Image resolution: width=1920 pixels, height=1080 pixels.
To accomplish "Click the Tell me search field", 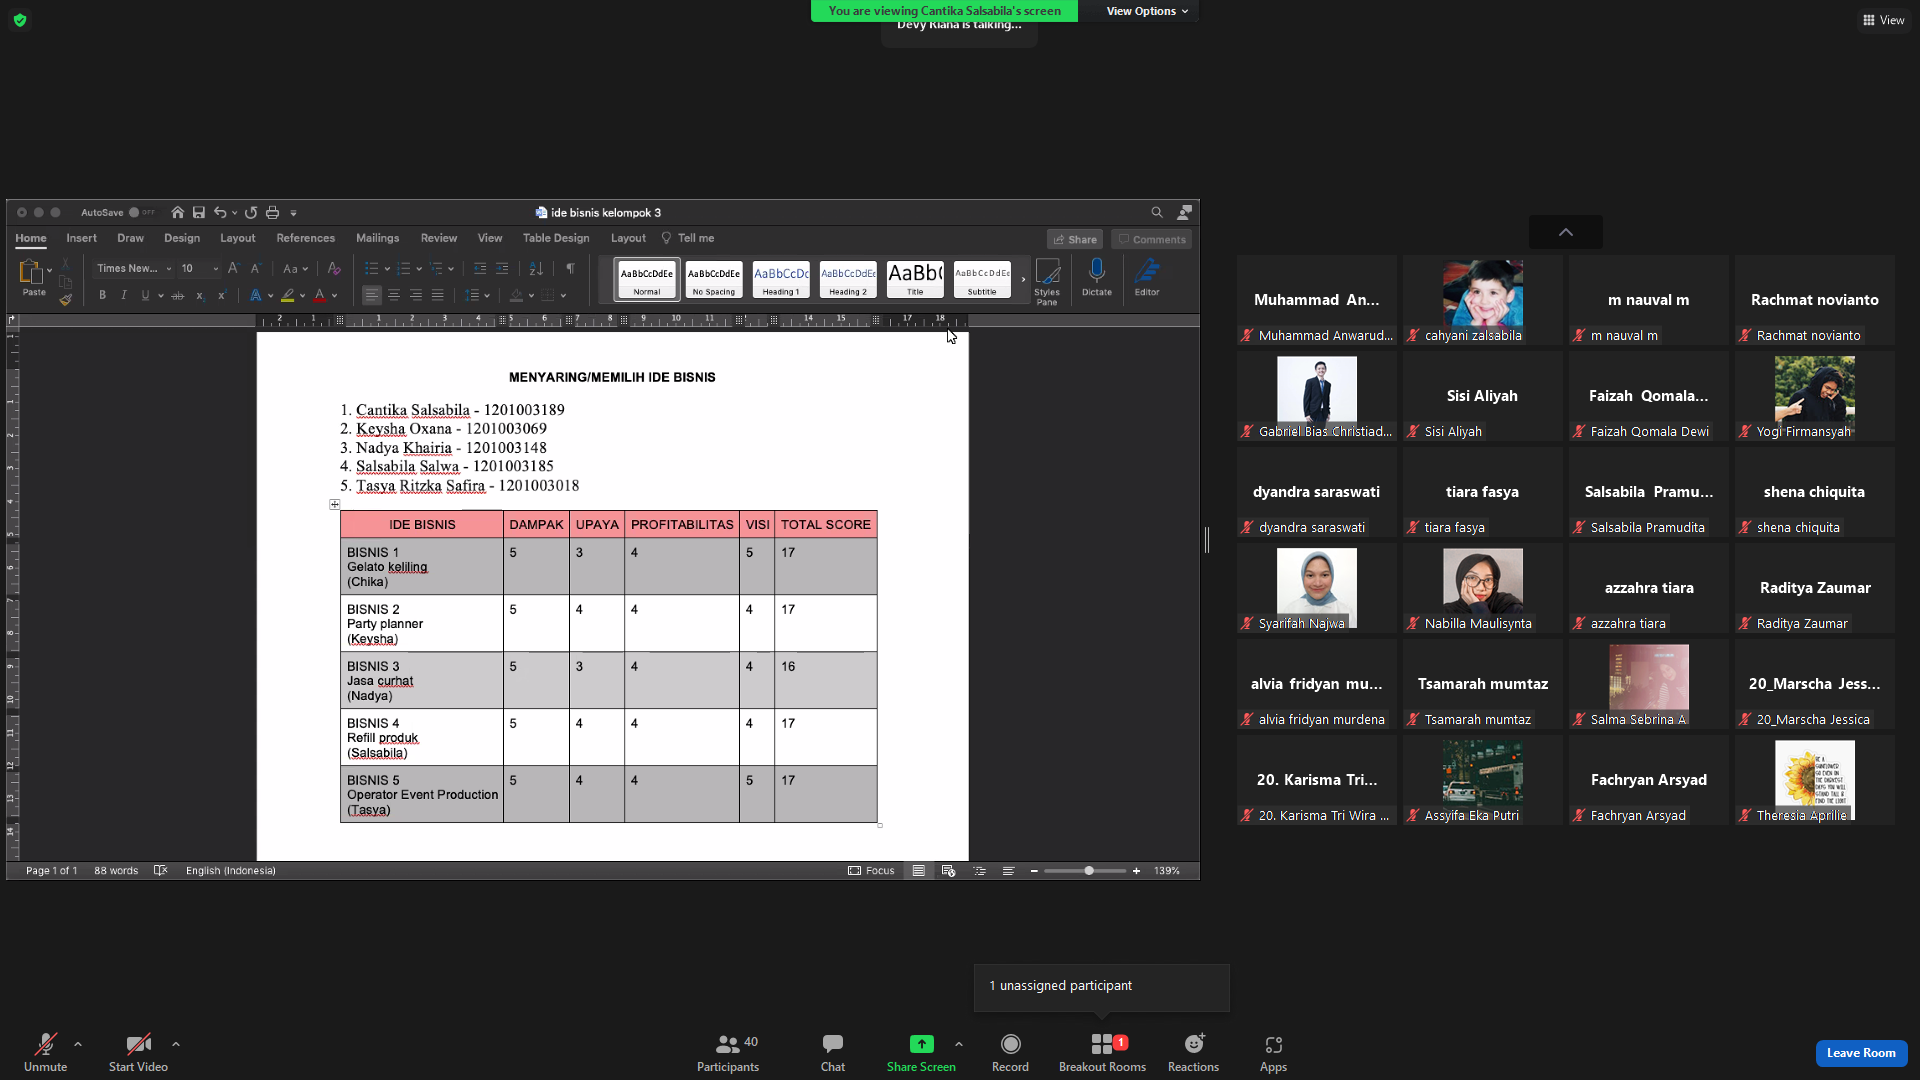I will (x=688, y=238).
